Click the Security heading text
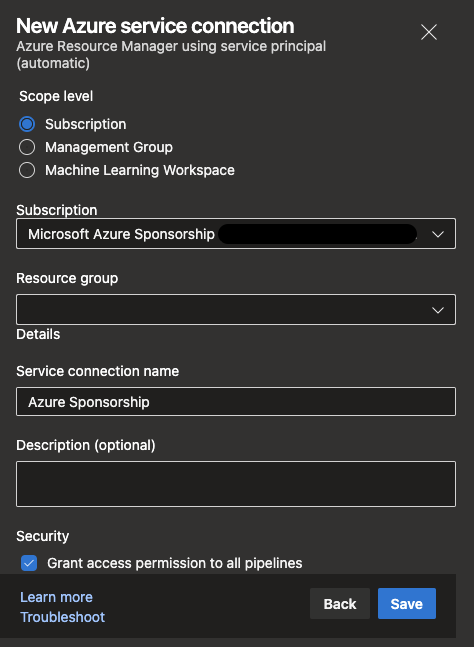This screenshot has width=474, height=647. [x=42, y=536]
